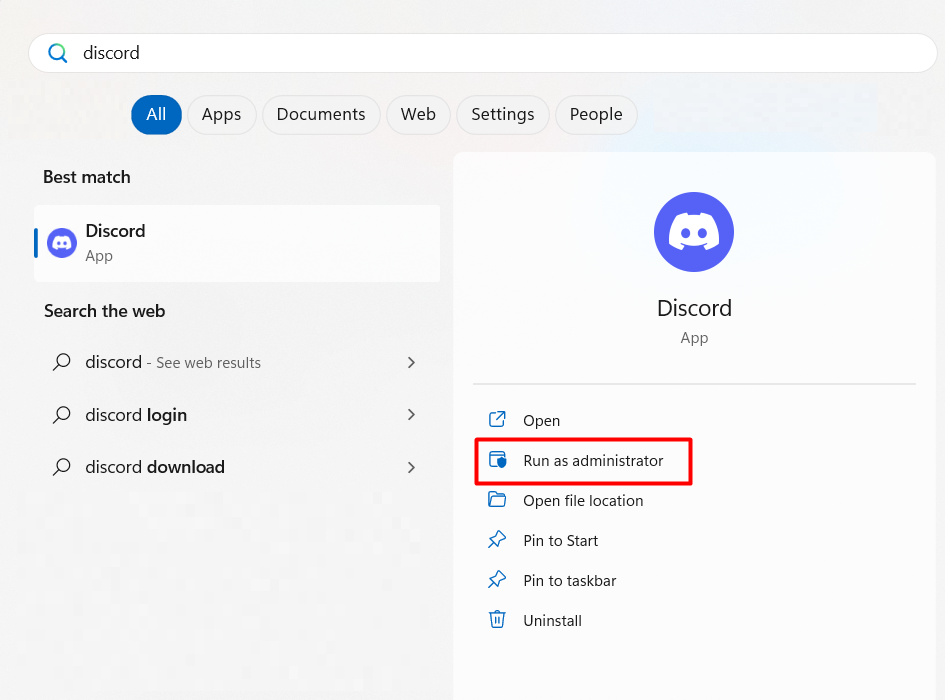Click the search magnifier icon in search box

pyautogui.click(x=58, y=53)
